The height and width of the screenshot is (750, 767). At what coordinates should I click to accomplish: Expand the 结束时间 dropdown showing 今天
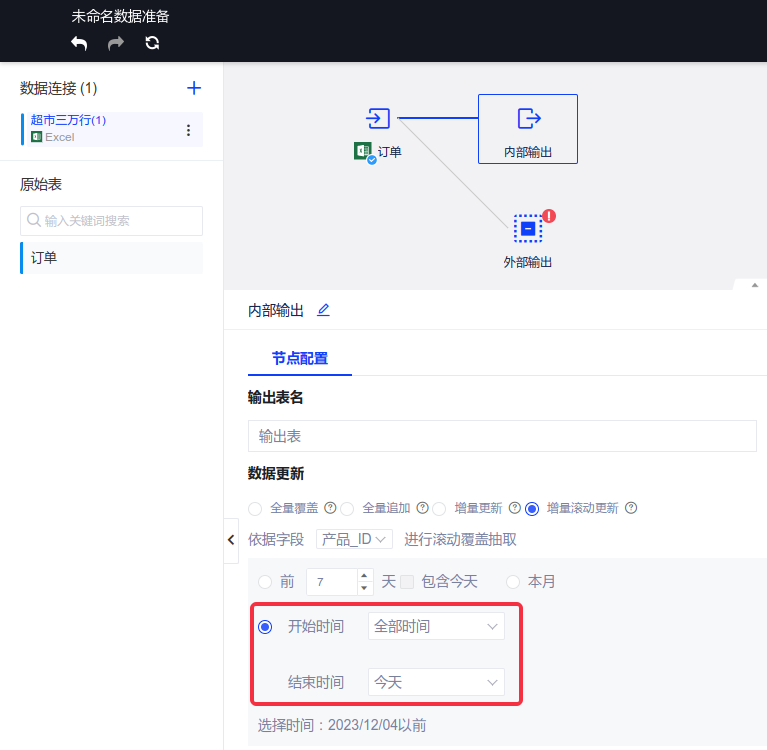click(436, 682)
